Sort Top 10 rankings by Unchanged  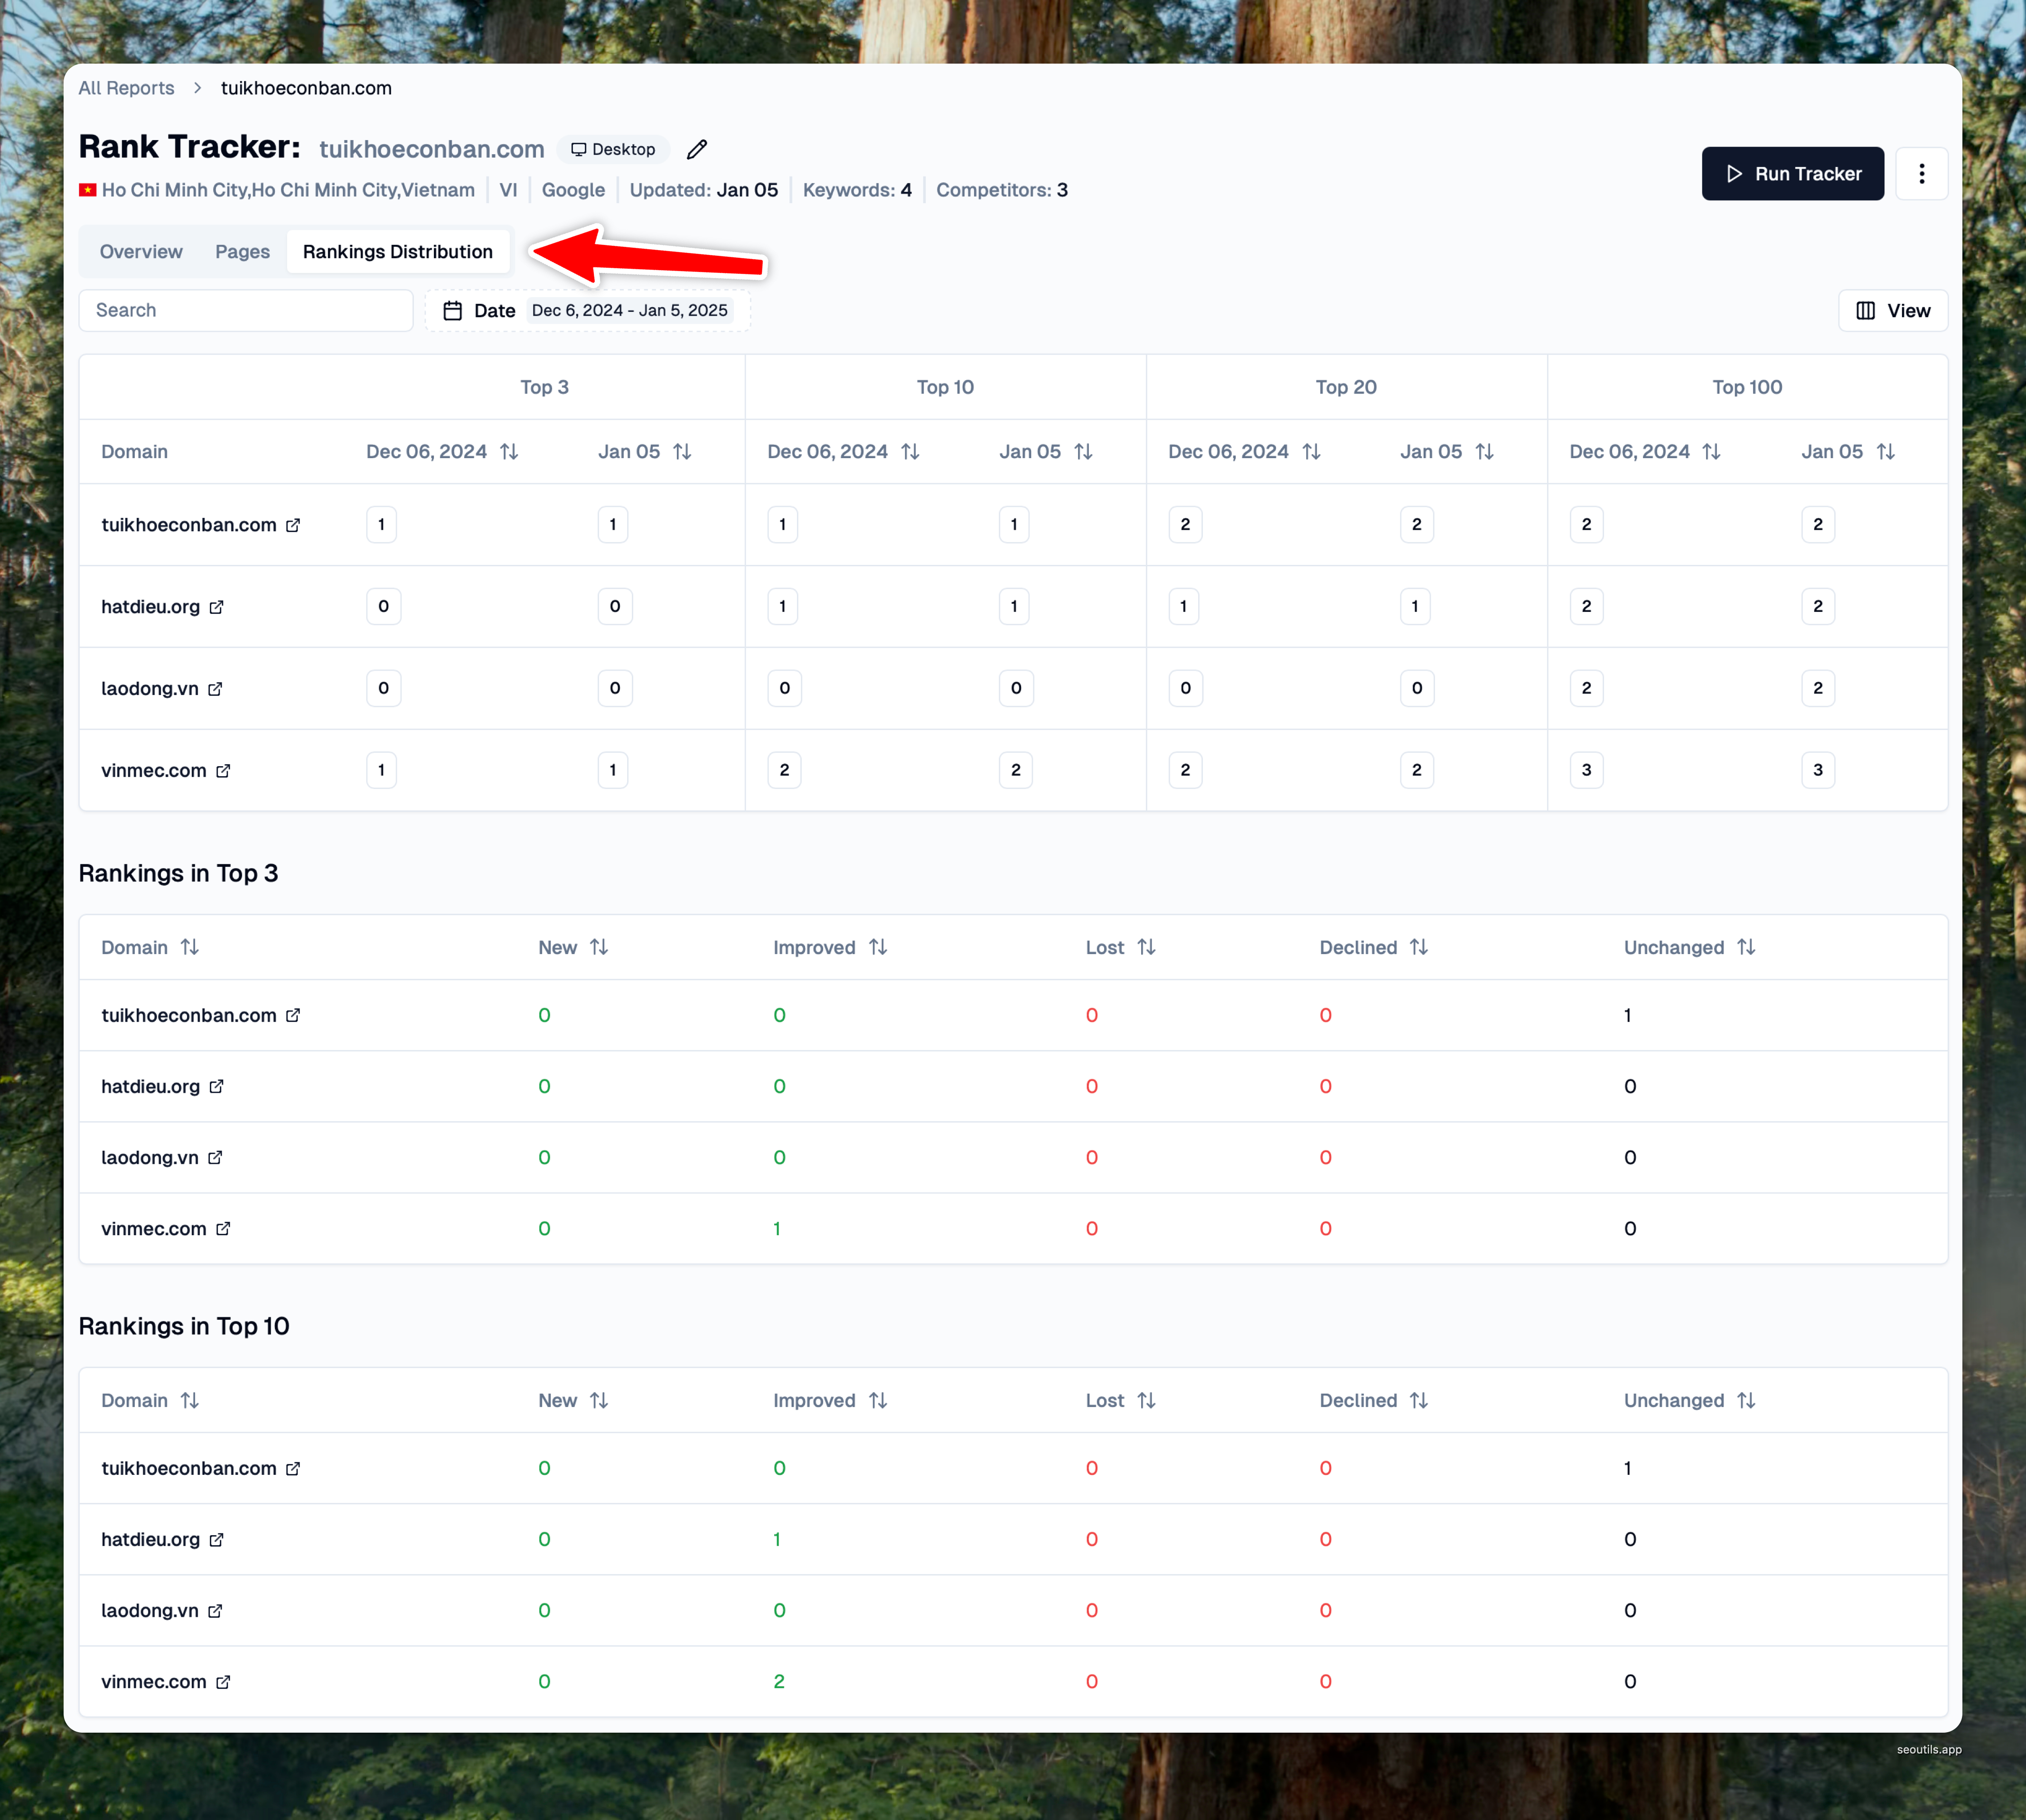point(1746,1400)
